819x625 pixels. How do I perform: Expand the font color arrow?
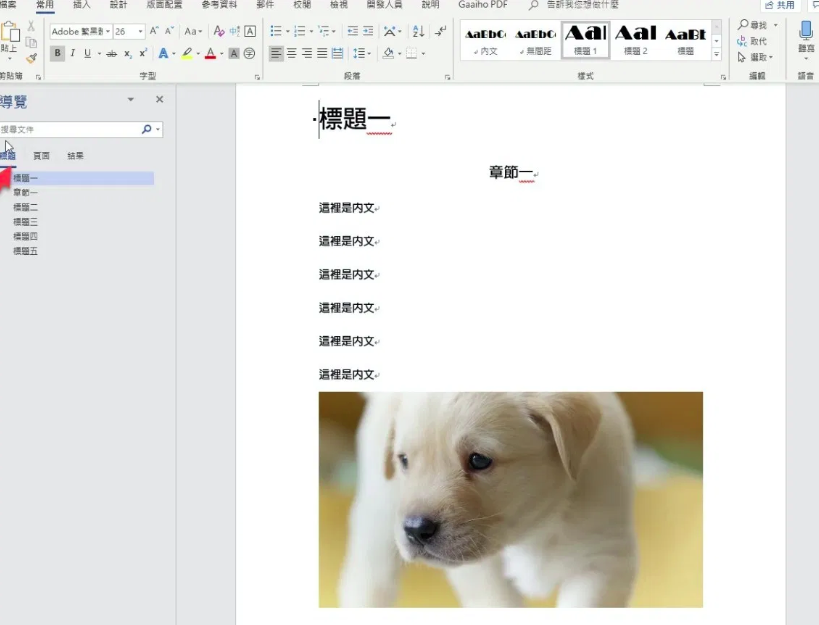pyautogui.click(x=222, y=53)
